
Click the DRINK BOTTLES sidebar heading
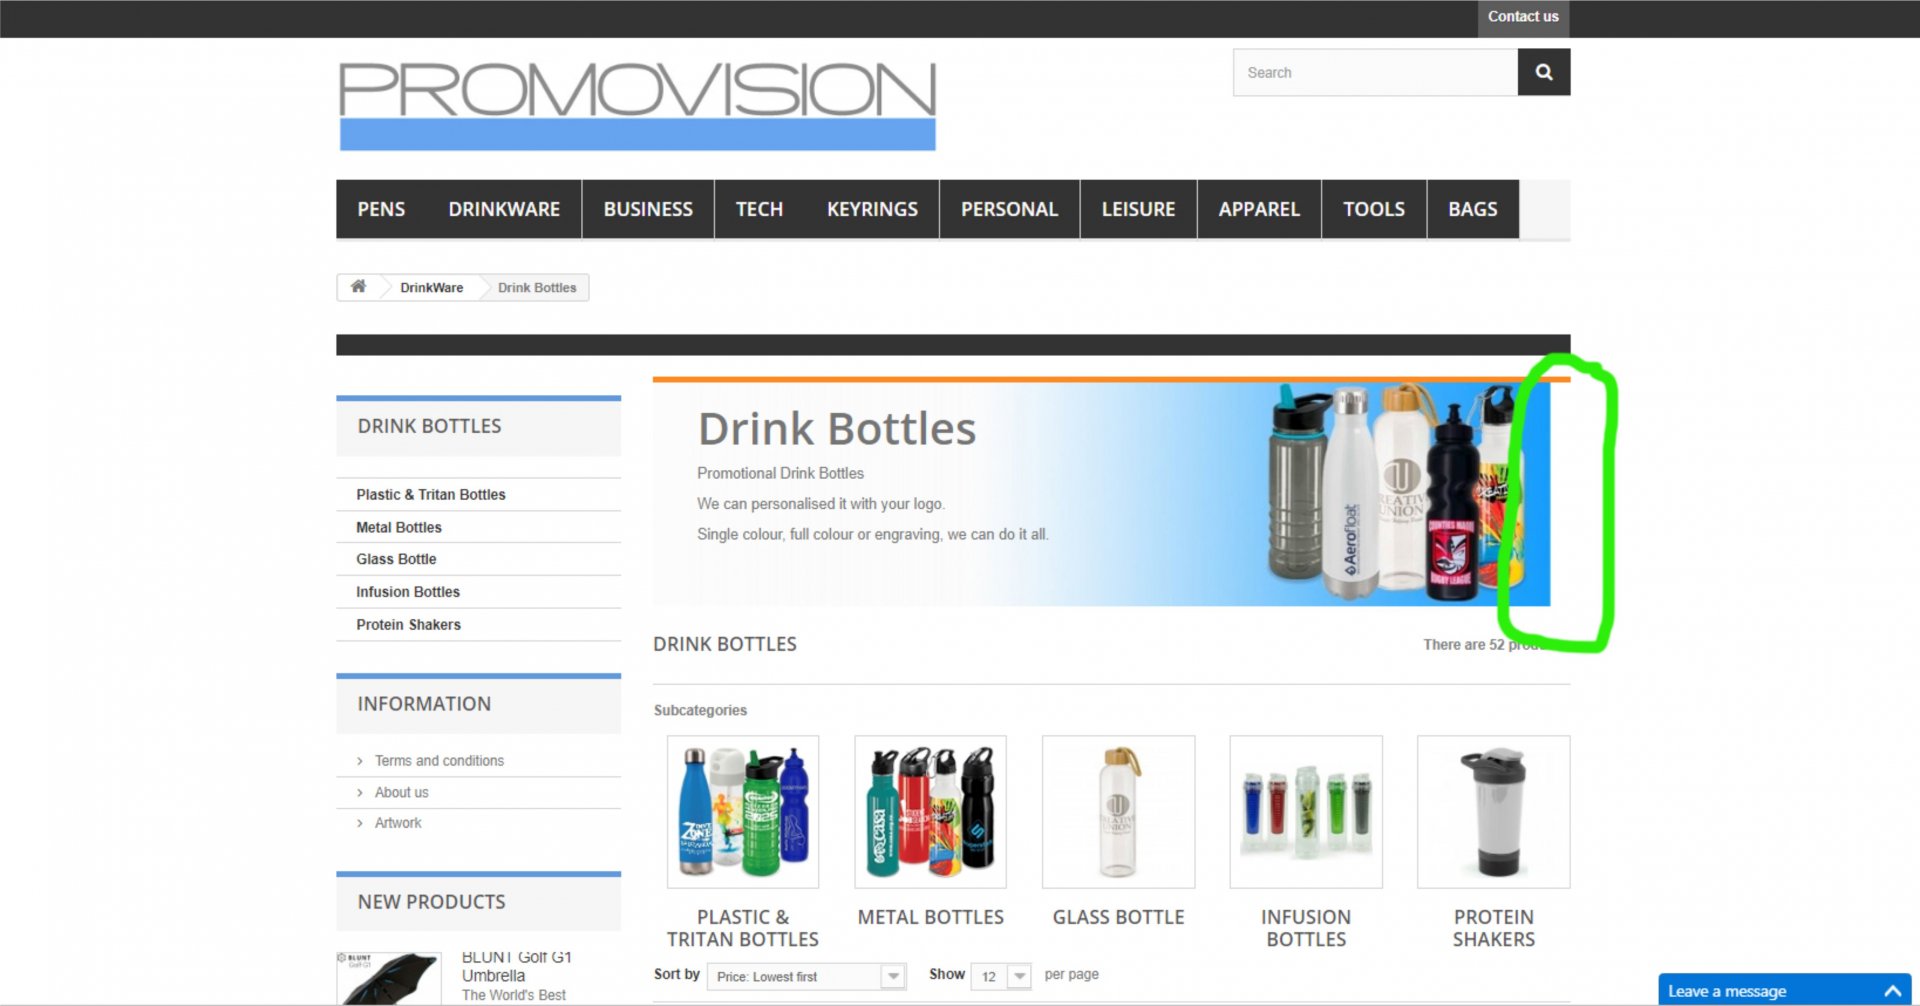pyautogui.click(x=429, y=426)
